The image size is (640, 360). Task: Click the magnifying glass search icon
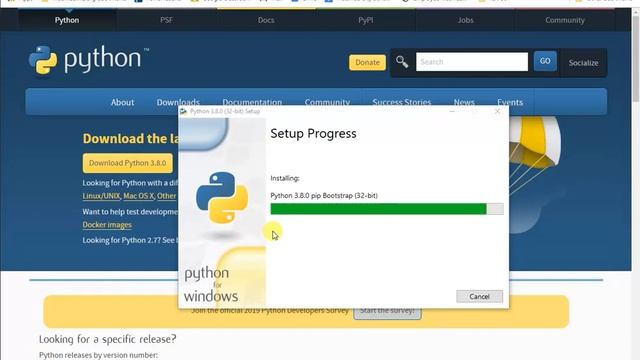[402, 62]
